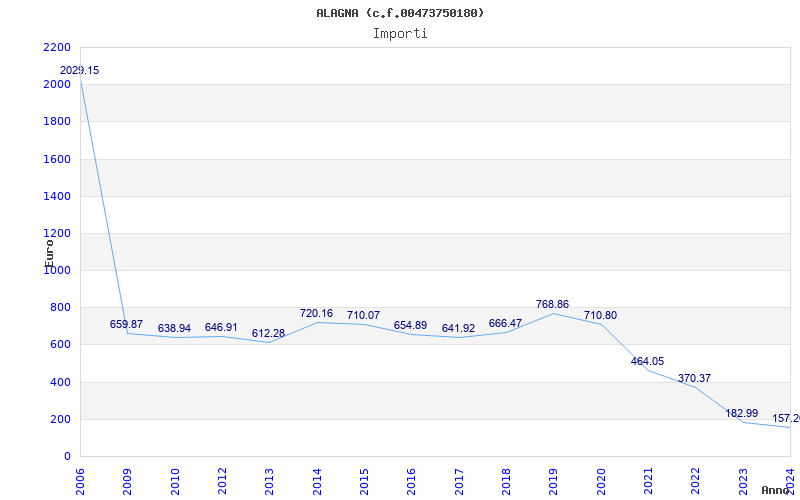The width and height of the screenshot is (800, 500).
Task: Click the 2009 x-axis year label
Action: click(x=128, y=482)
